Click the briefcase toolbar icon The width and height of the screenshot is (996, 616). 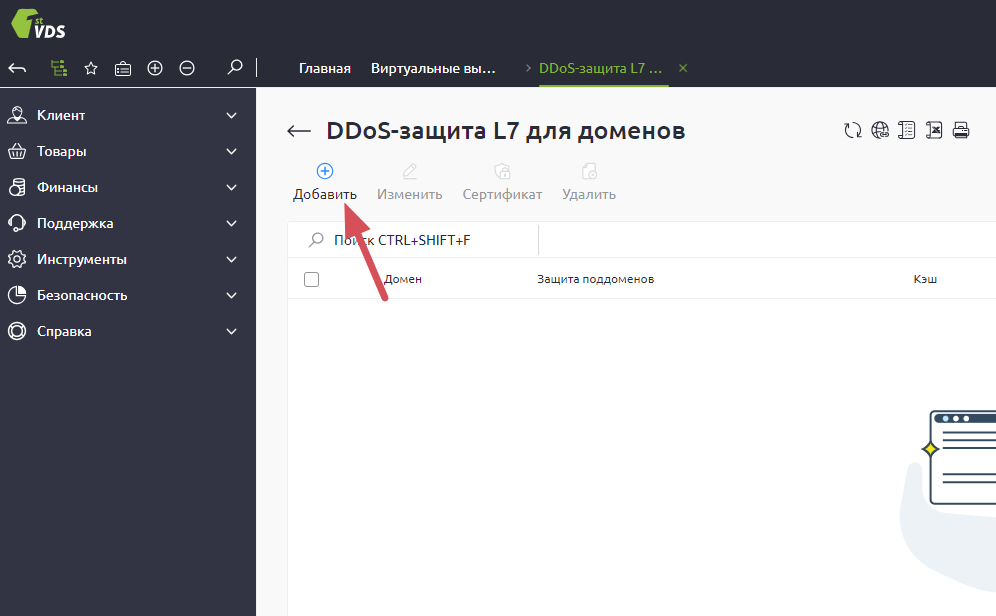tap(123, 69)
